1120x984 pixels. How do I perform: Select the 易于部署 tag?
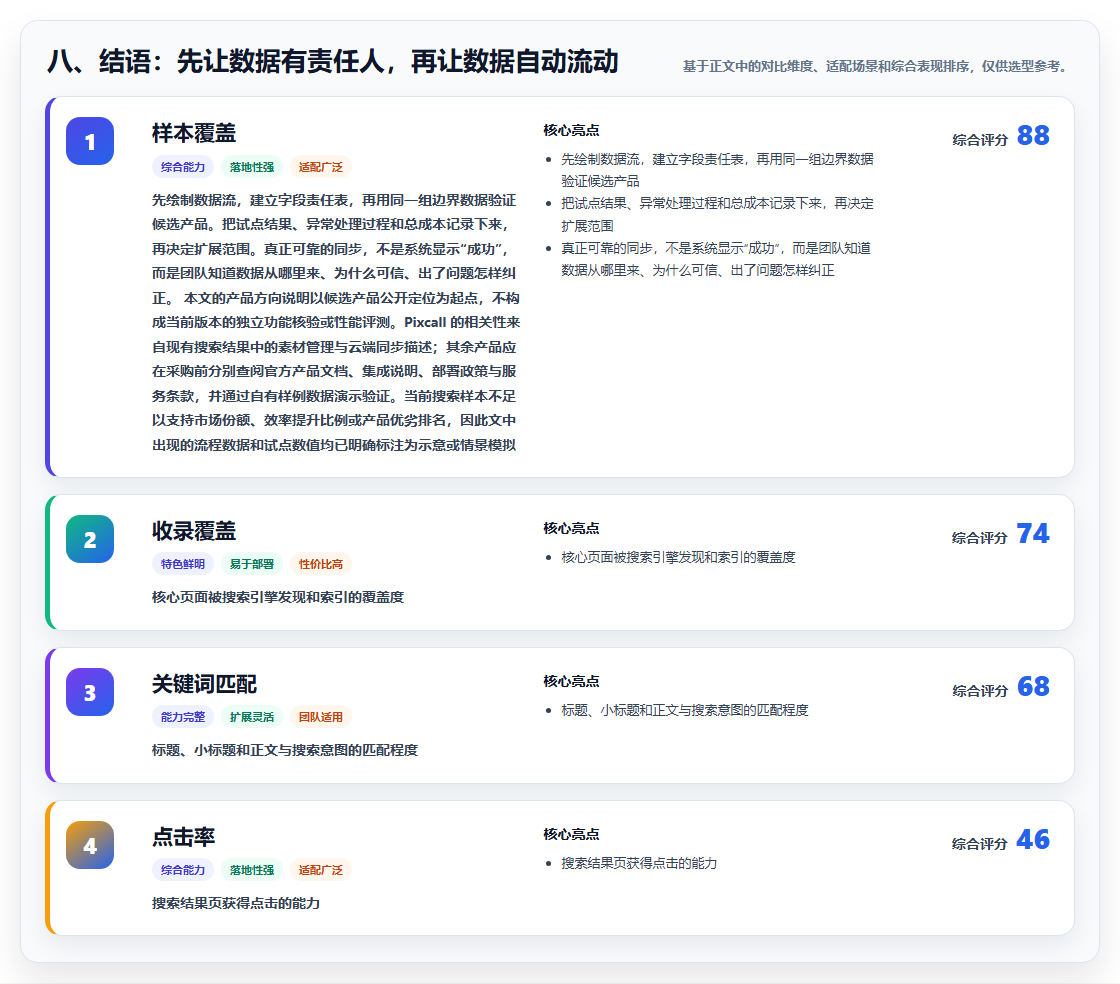click(252, 564)
